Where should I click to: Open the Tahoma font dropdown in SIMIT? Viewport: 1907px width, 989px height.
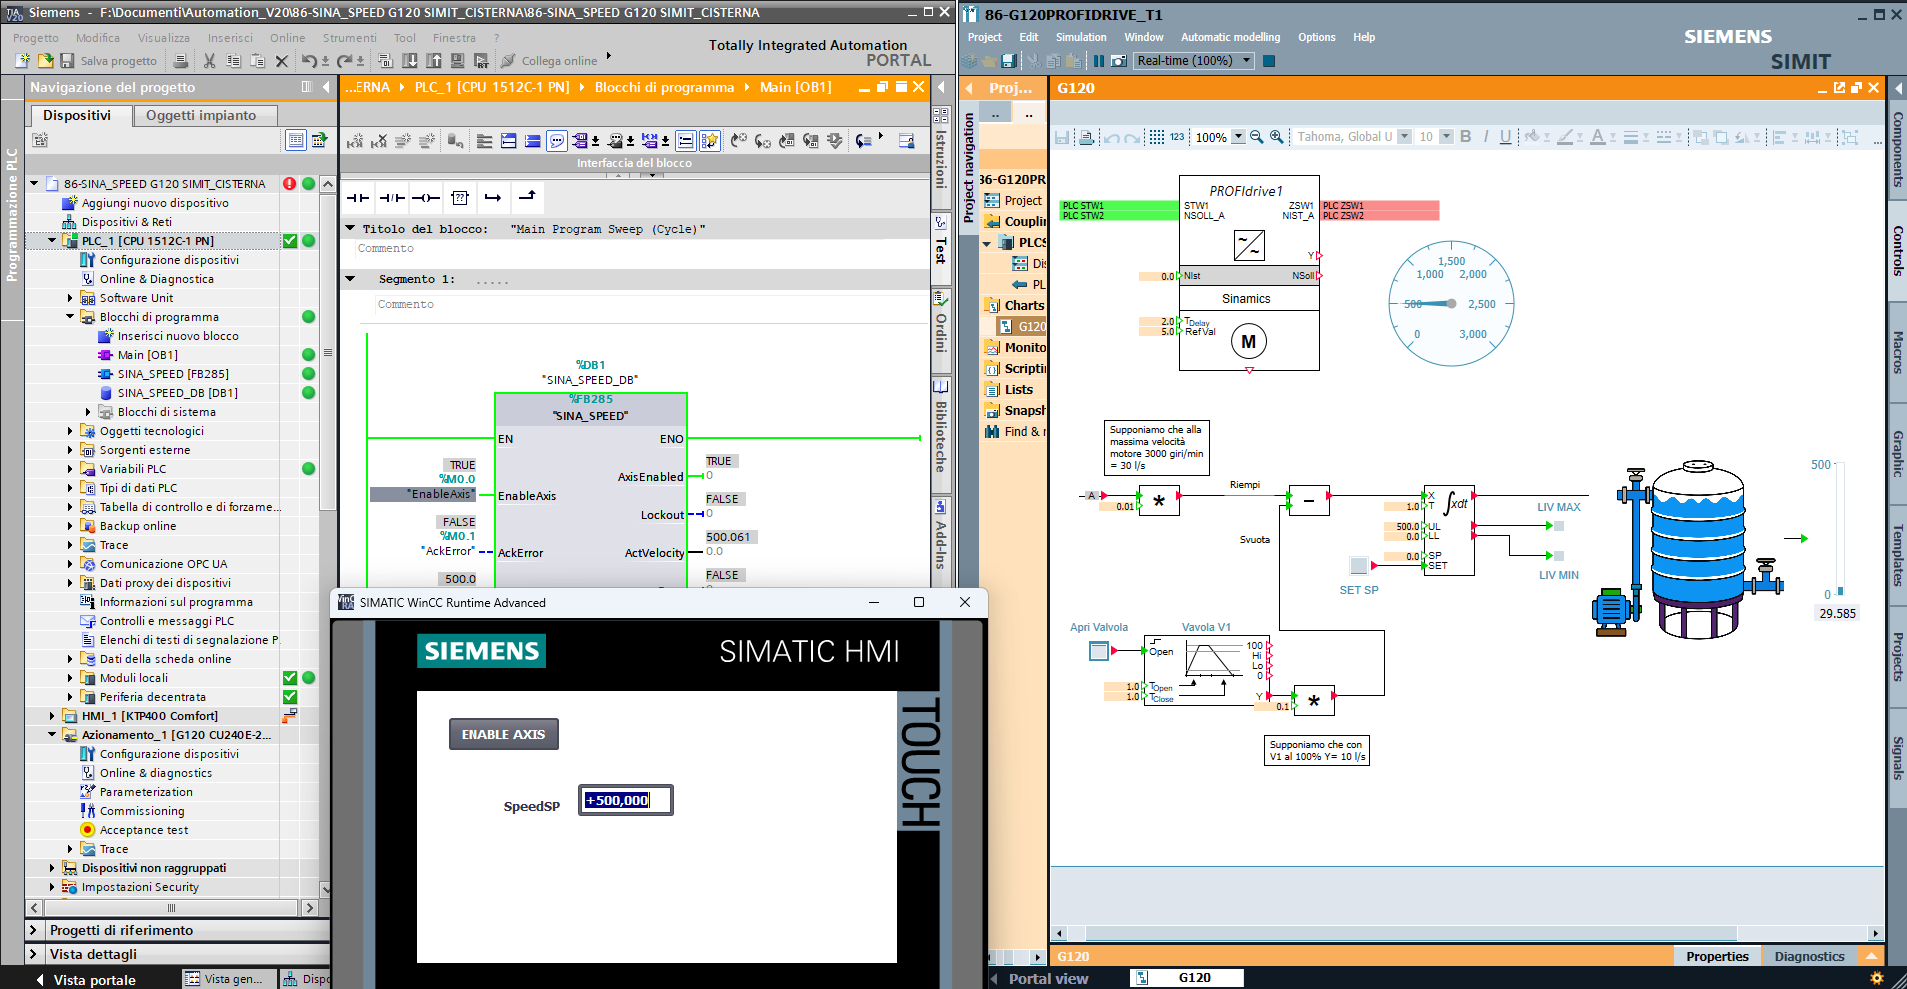click(x=1404, y=137)
